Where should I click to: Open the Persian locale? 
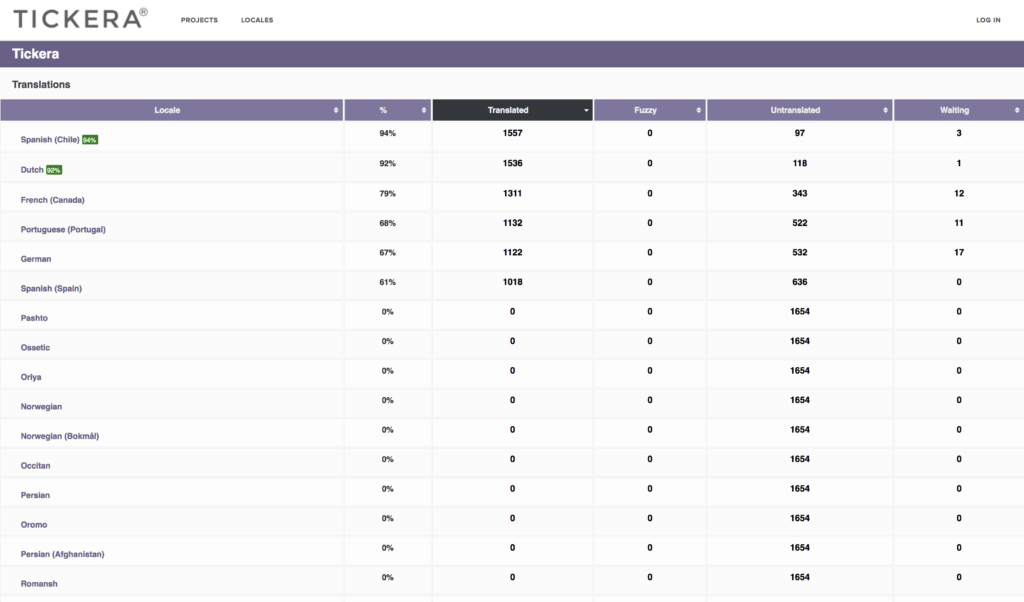tap(35, 495)
